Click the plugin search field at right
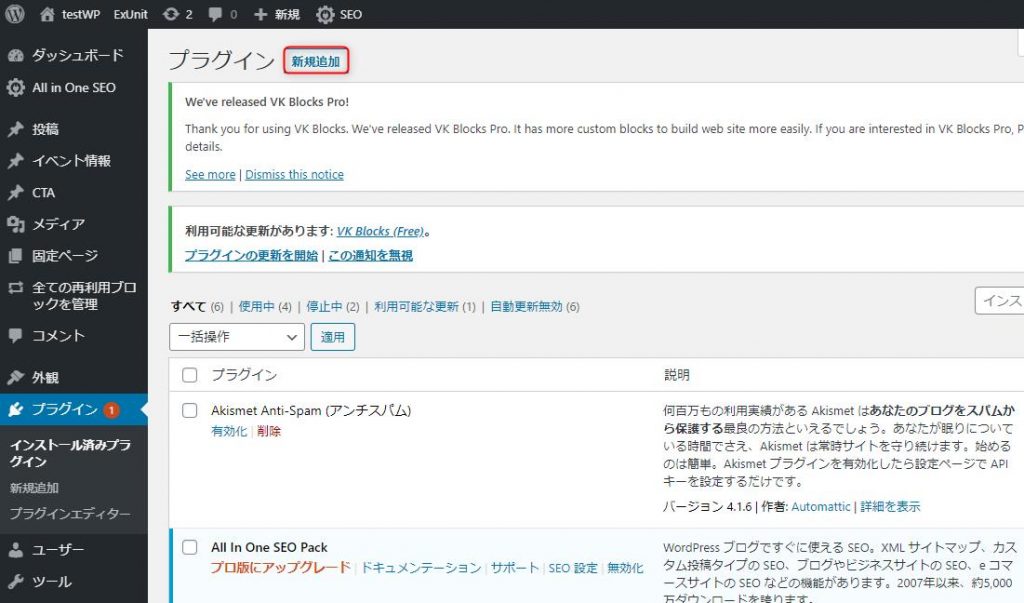The image size is (1024, 603). [999, 301]
